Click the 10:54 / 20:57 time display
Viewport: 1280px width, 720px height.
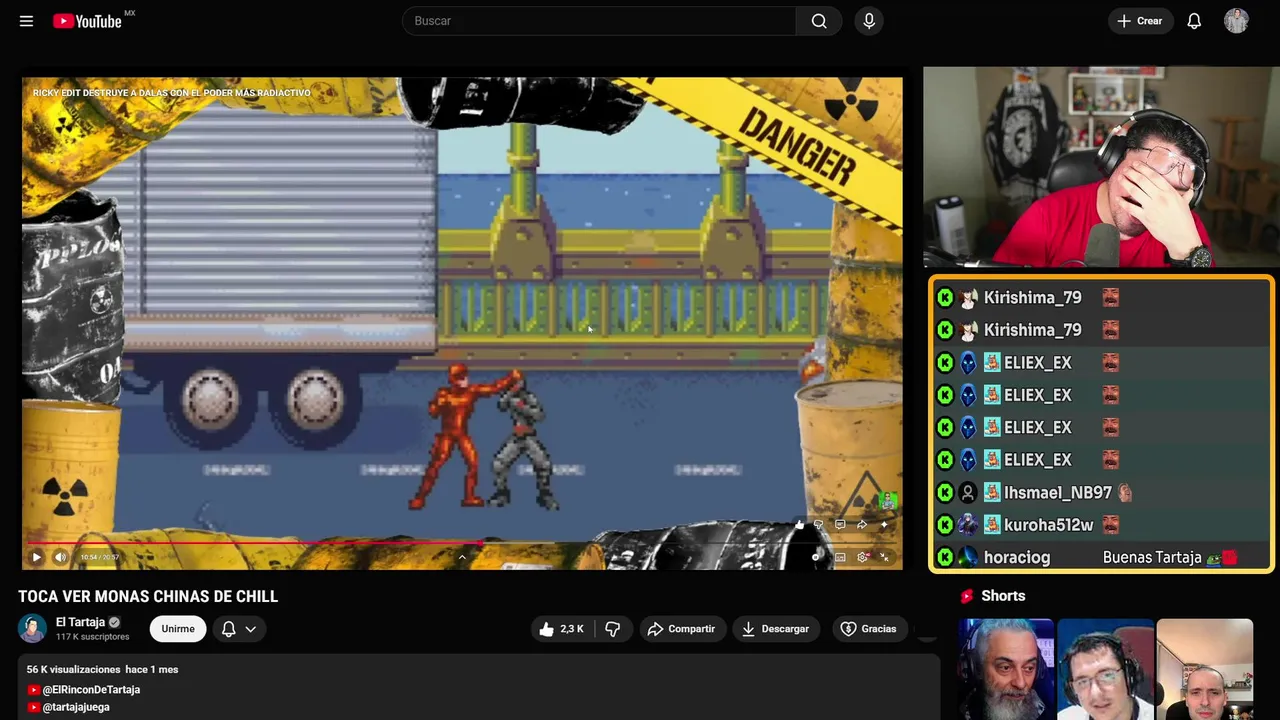click(99, 557)
